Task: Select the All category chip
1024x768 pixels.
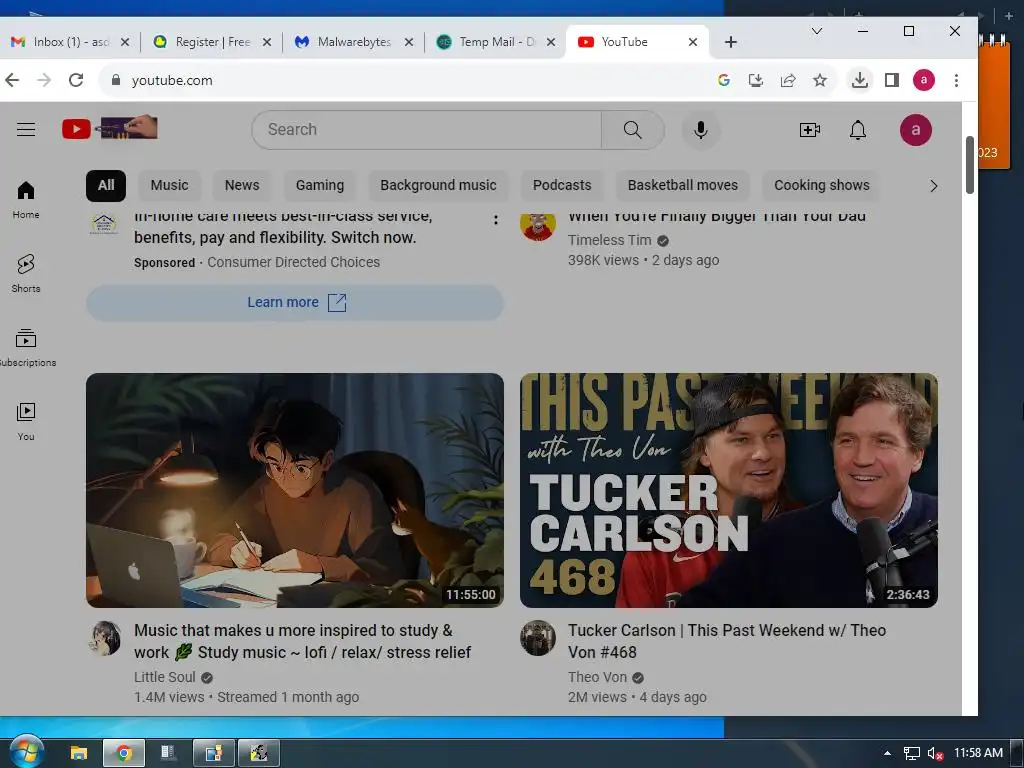Action: pyautogui.click(x=106, y=185)
